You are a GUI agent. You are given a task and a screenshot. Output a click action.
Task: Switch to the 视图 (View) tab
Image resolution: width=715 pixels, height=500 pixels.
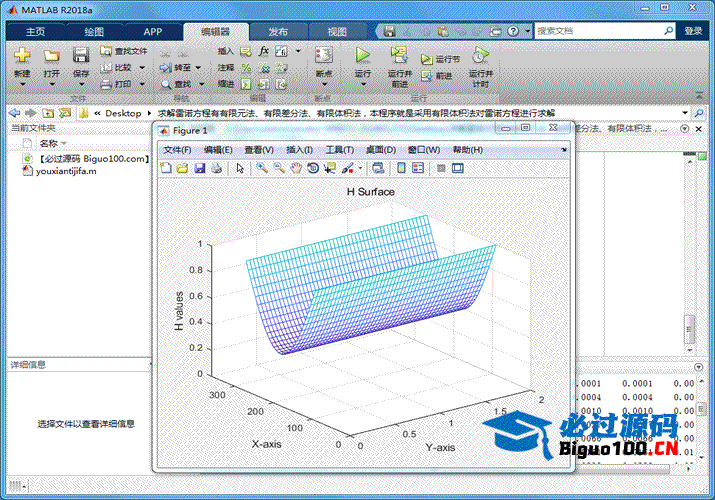click(x=337, y=31)
